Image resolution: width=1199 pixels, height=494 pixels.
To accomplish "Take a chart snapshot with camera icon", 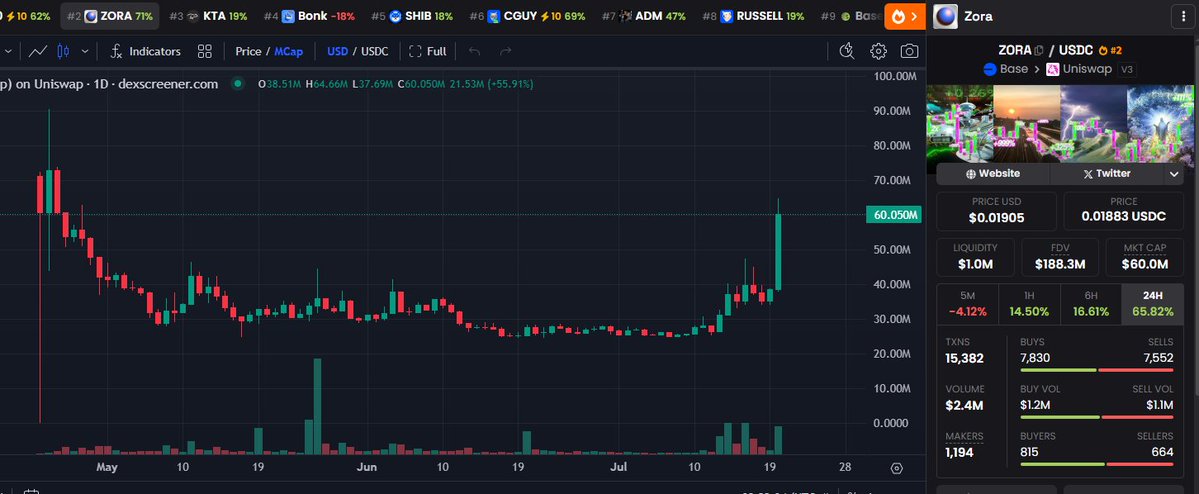I will [x=909, y=51].
